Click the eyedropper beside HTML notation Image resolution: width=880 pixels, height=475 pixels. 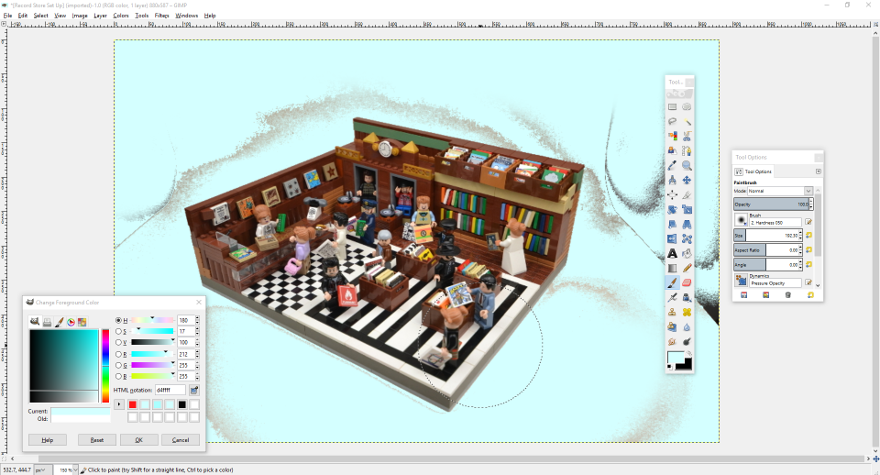click(194, 390)
